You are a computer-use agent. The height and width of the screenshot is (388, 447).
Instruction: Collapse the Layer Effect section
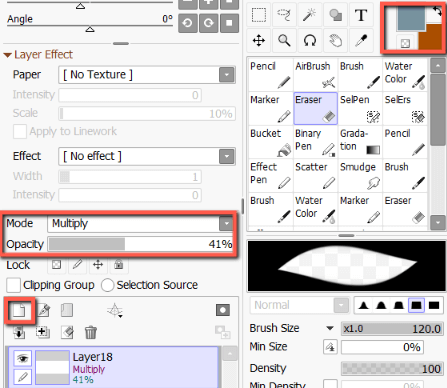click(x=8, y=55)
